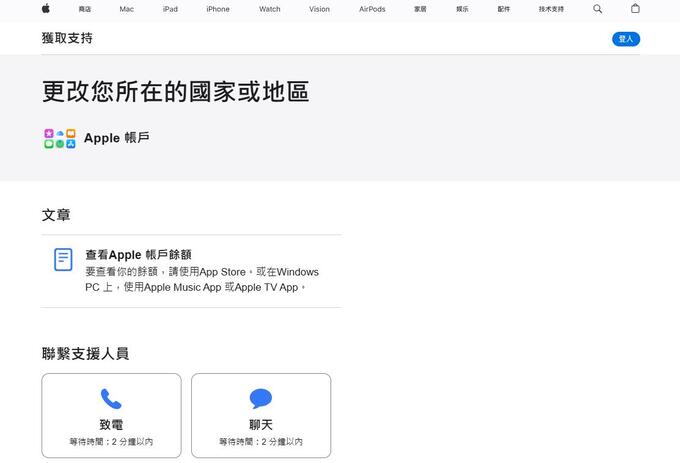This screenshot has width=680, height=463.
Task: Open the search magnifier icon
Action: click(597, 9)
